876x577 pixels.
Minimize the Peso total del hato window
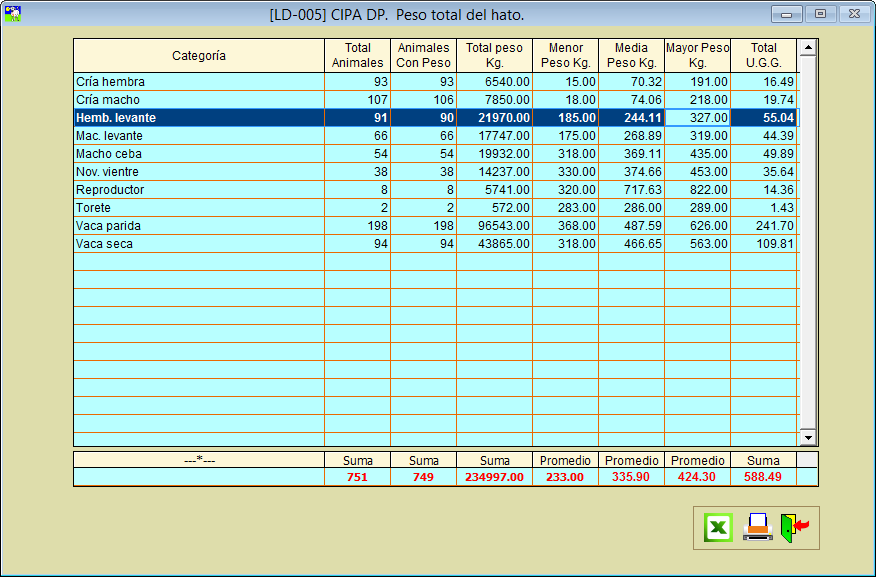(786, 14)
